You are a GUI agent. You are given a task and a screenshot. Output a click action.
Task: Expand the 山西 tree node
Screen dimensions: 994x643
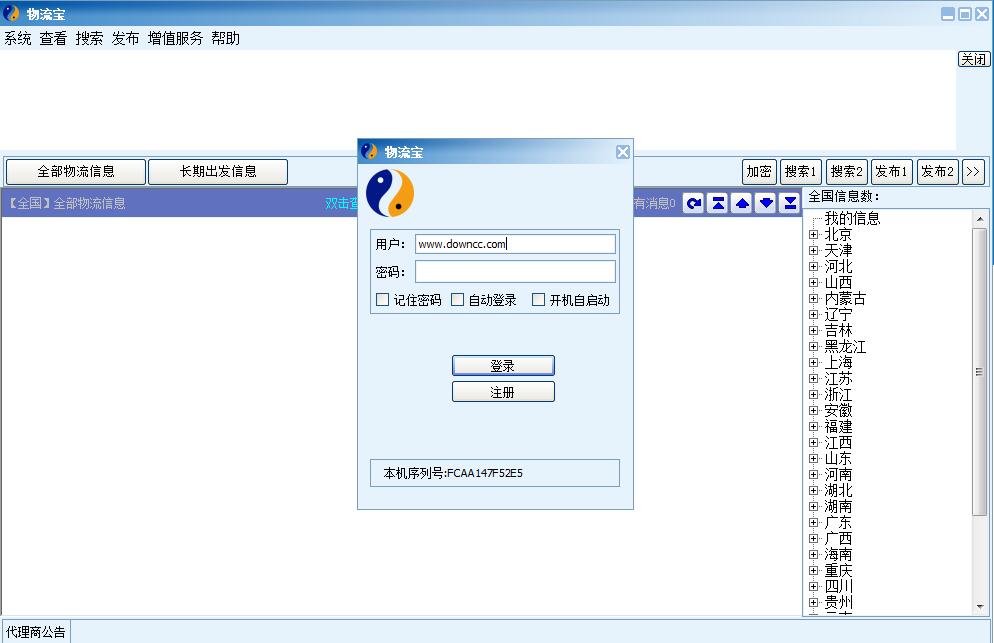click(x=814, y=282)
